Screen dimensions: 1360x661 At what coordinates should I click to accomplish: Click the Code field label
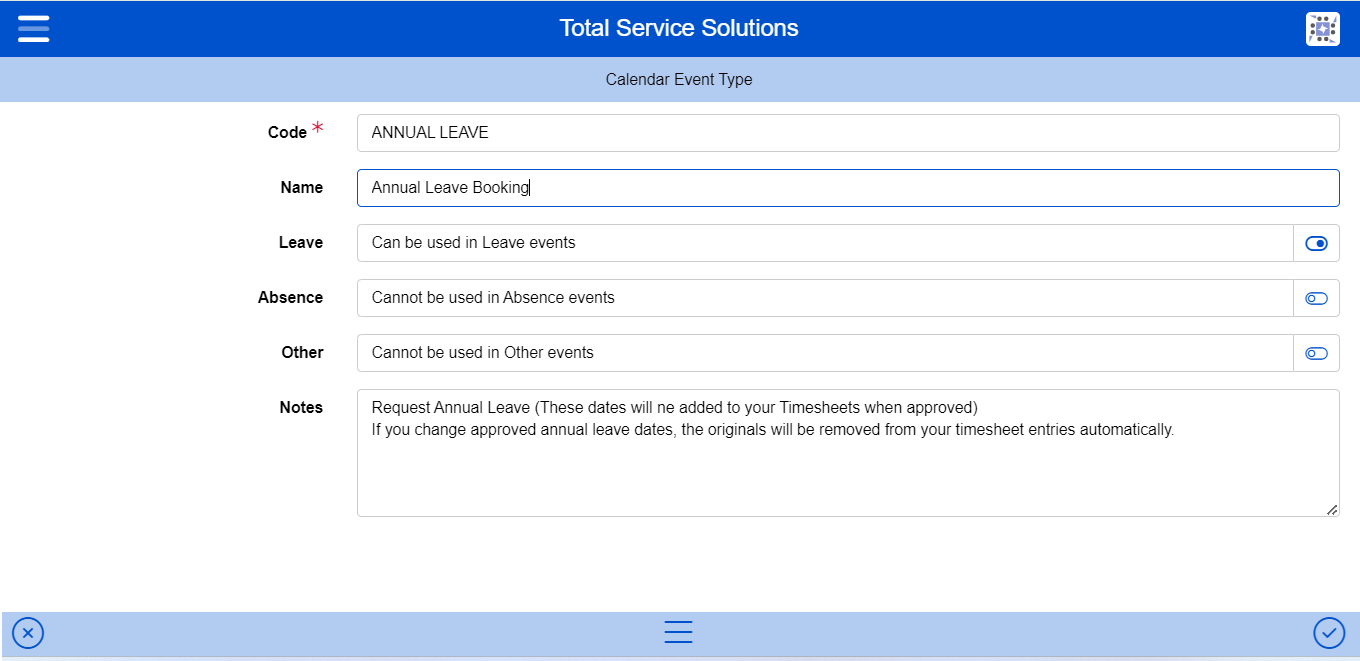(287, 133)
